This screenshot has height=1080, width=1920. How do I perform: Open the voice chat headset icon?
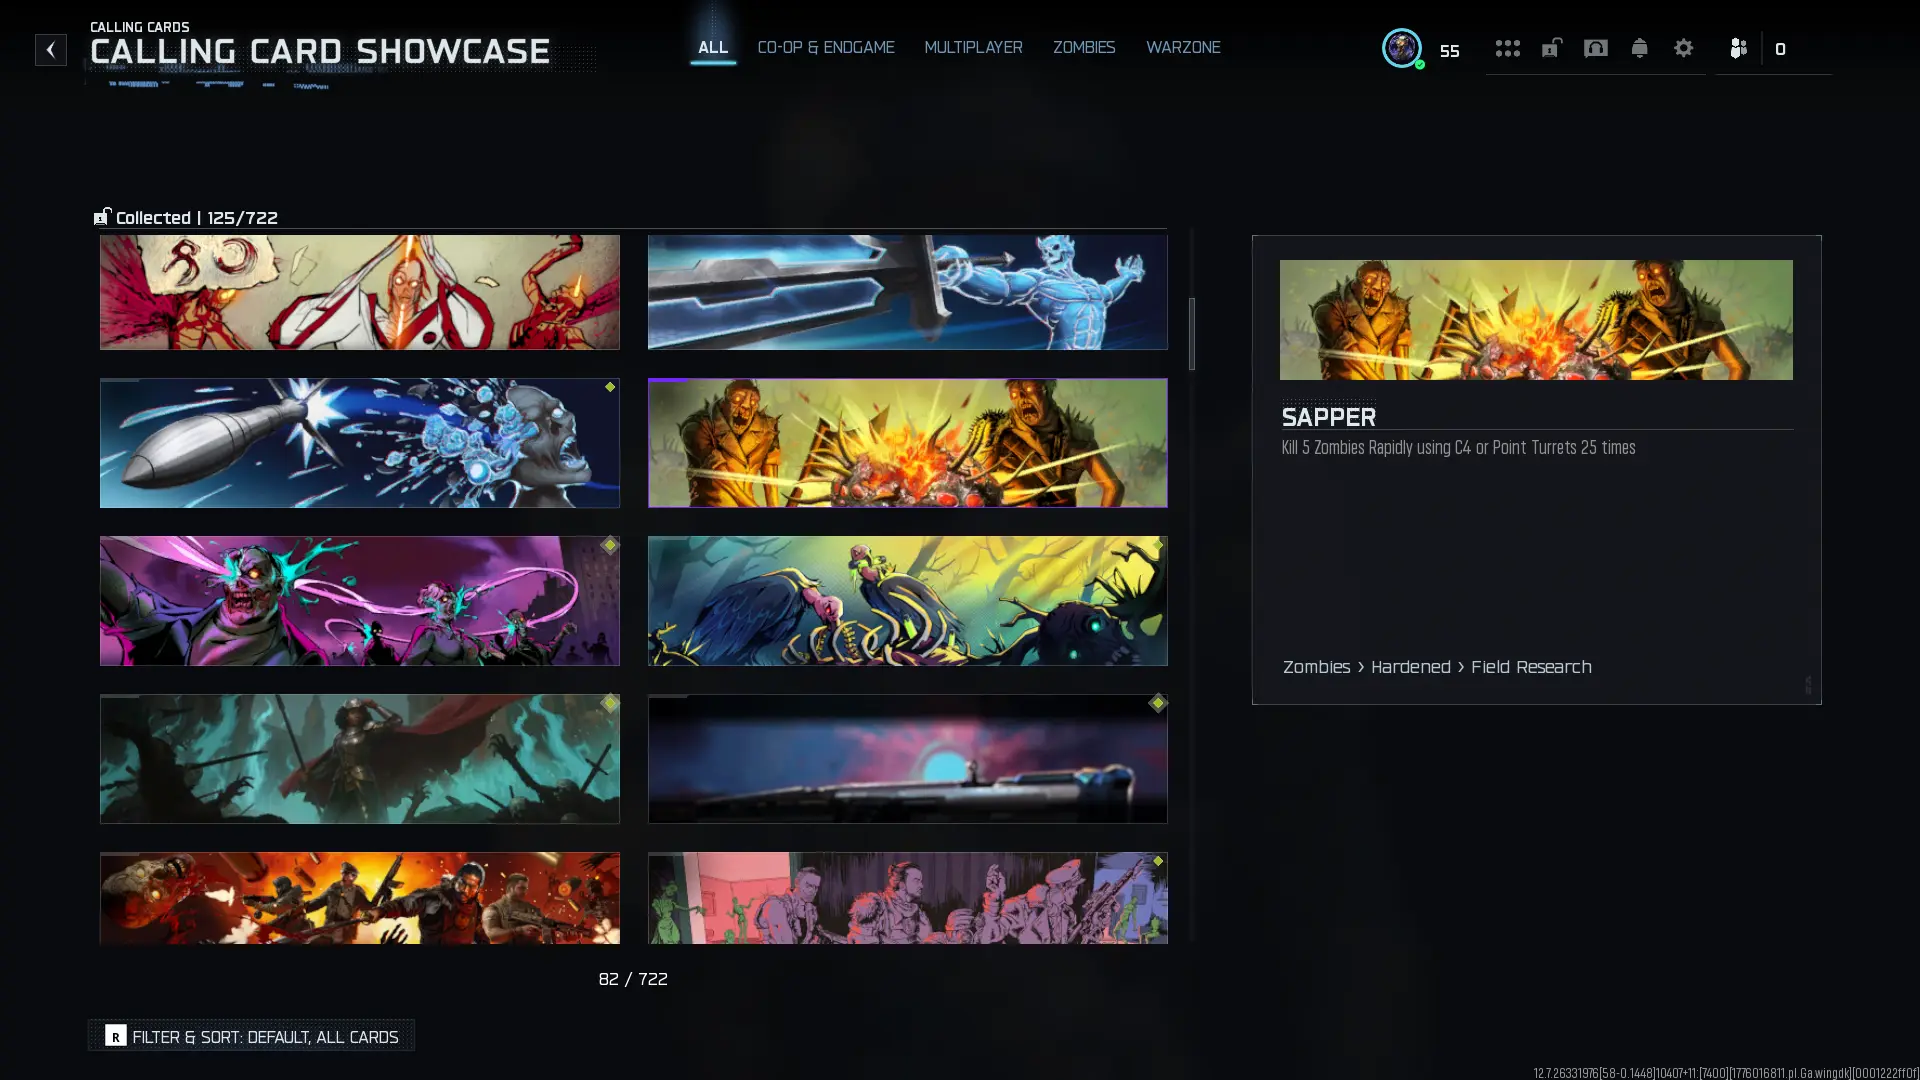[x=1595, y=48]
